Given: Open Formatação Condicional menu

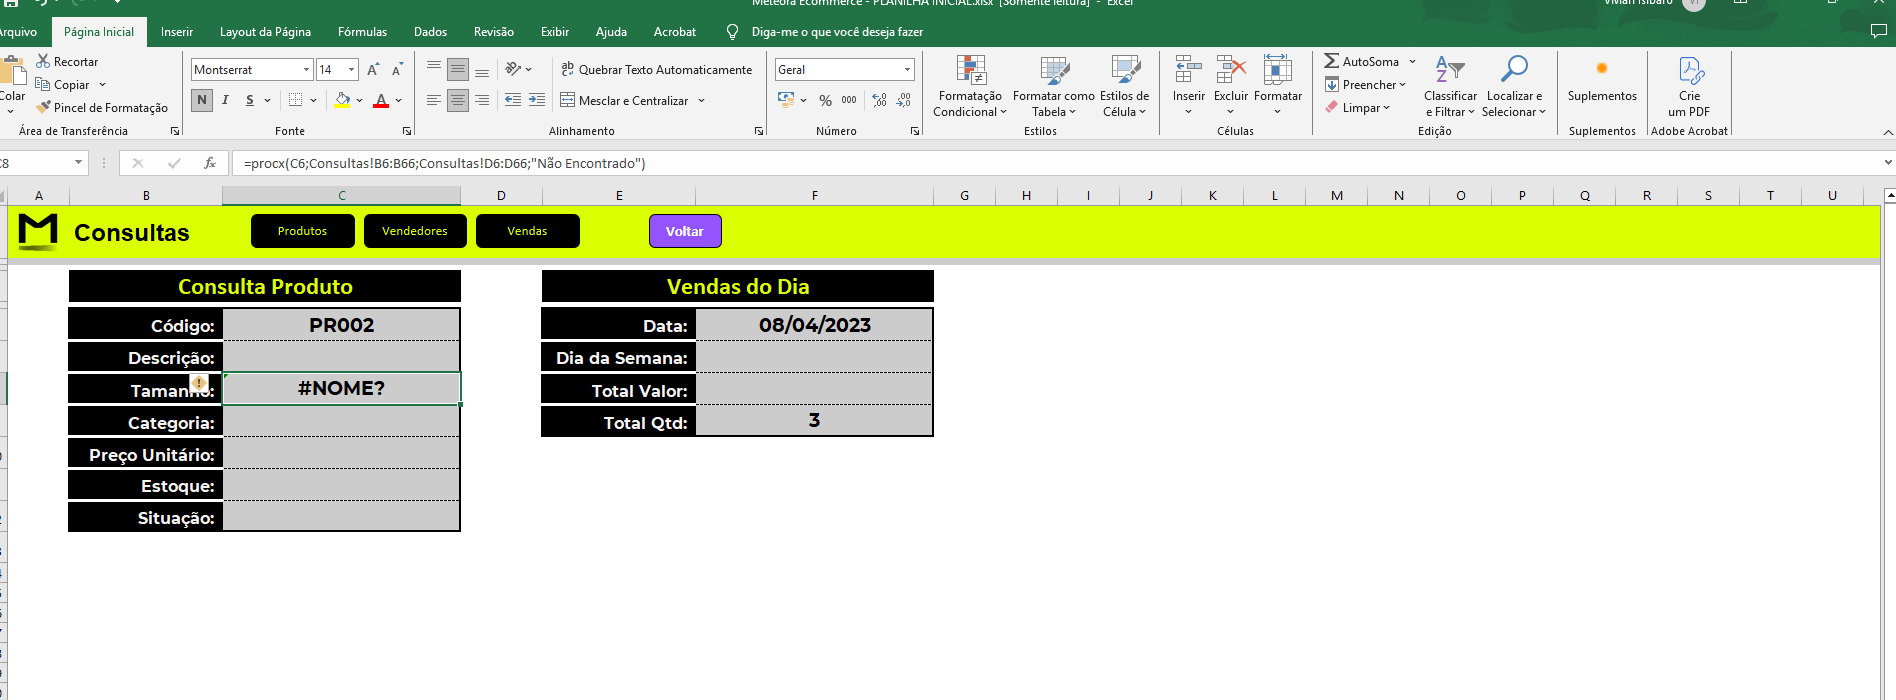Looking at the screenshot, I should tap(970, 86).
